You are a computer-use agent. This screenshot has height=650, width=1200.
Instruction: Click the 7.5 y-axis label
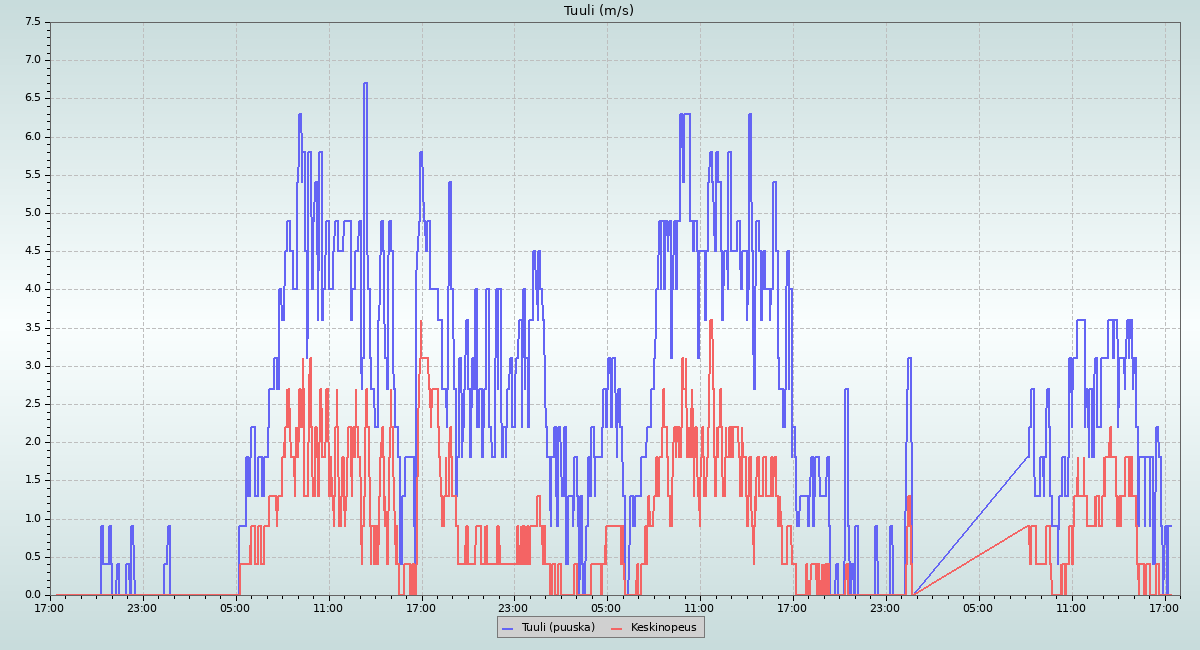pos(32,21)
